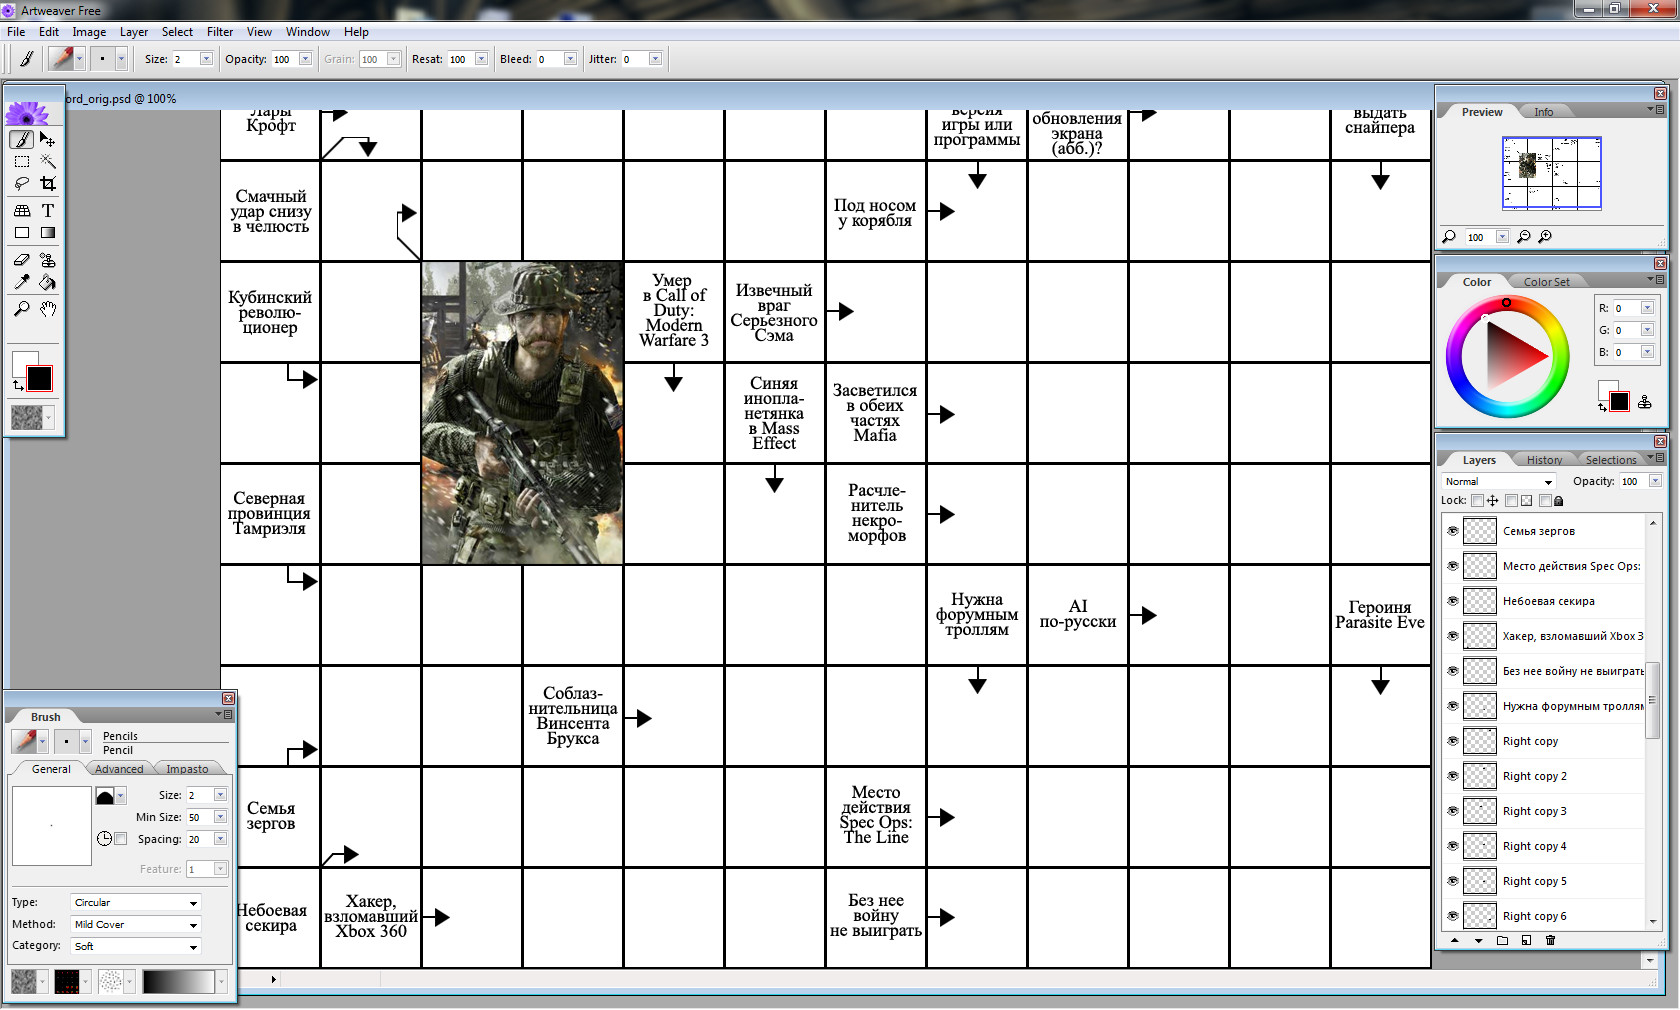Pick the Magic Wand tool
Screen dimensions: 1680x1010
47,161
